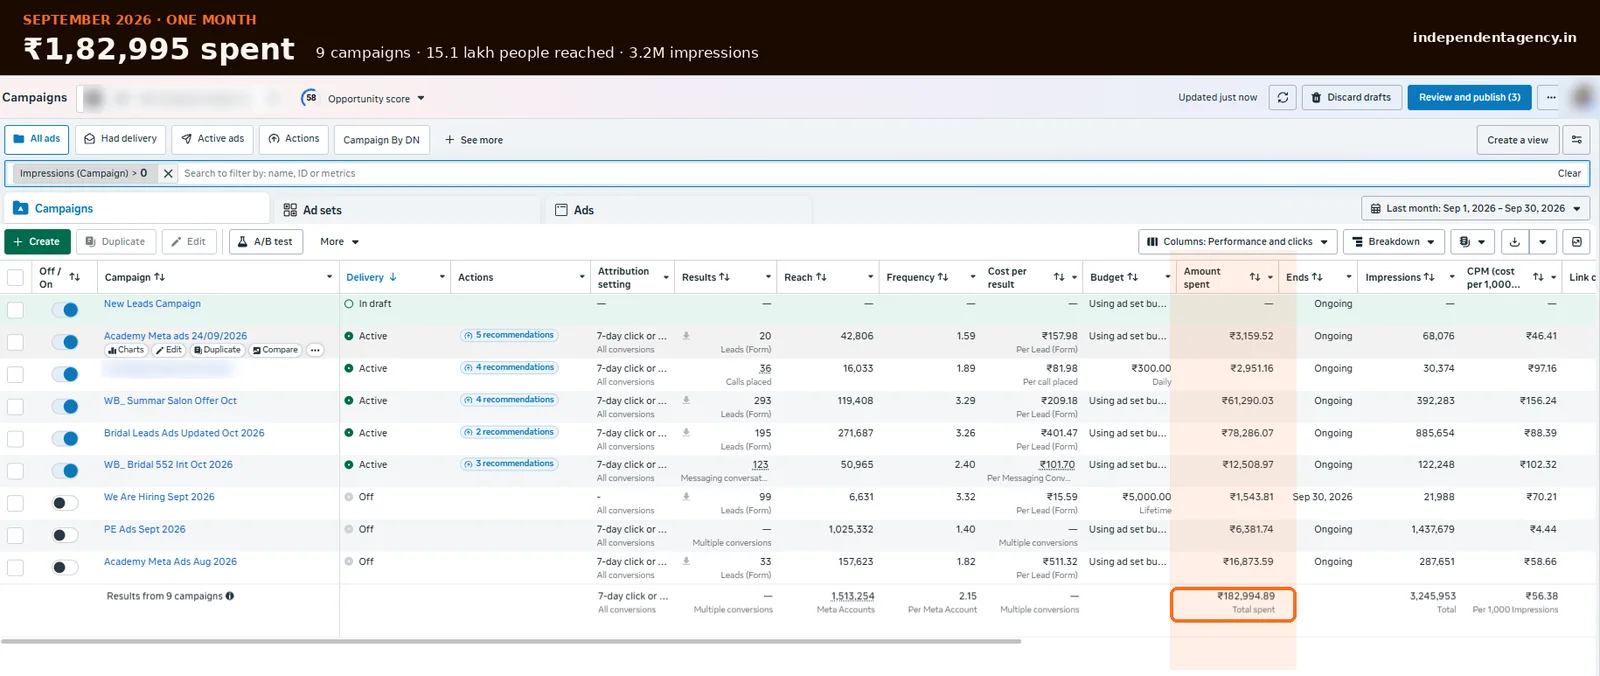Open Charts for Academy Meta ads 24/09/2026
The width and height of the screenshot is (1600, 676).
(126, 350)
